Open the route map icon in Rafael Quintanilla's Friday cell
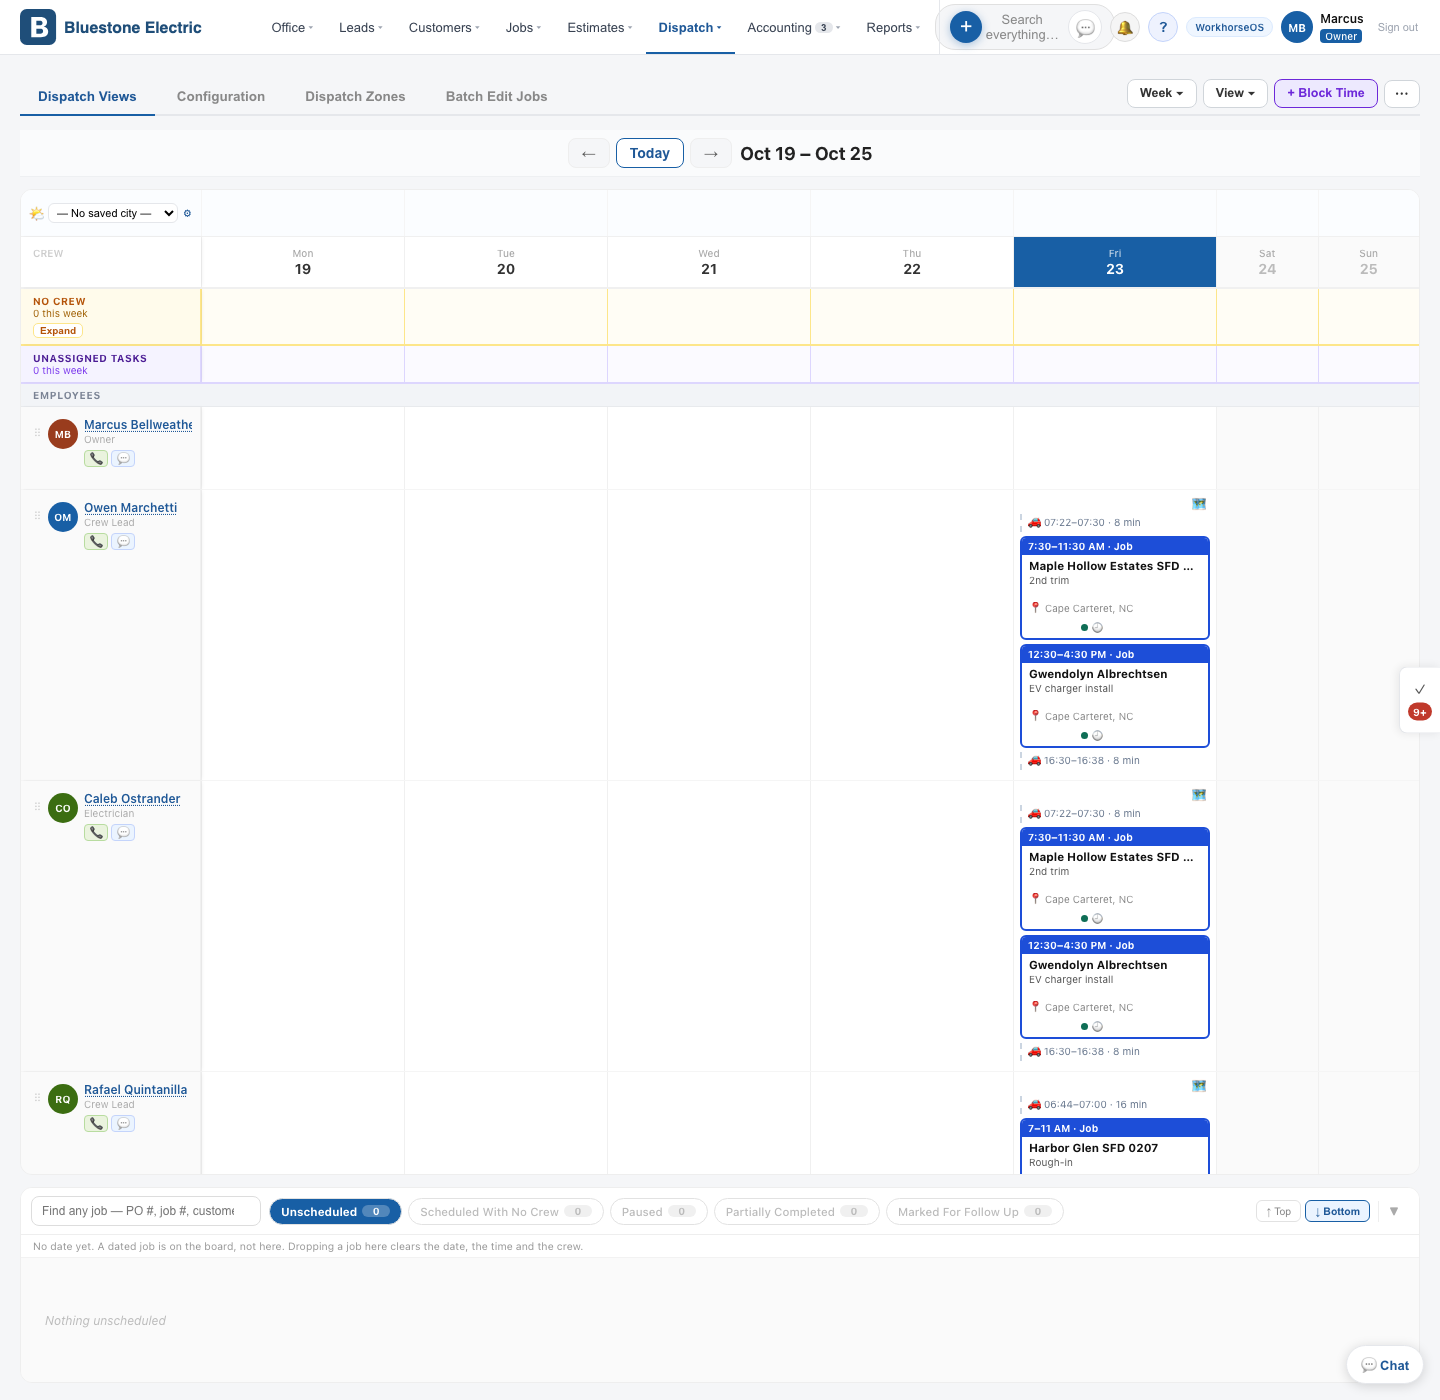The width and height of the screenshot is (1440, 1400). [x=1199, y=1086]
